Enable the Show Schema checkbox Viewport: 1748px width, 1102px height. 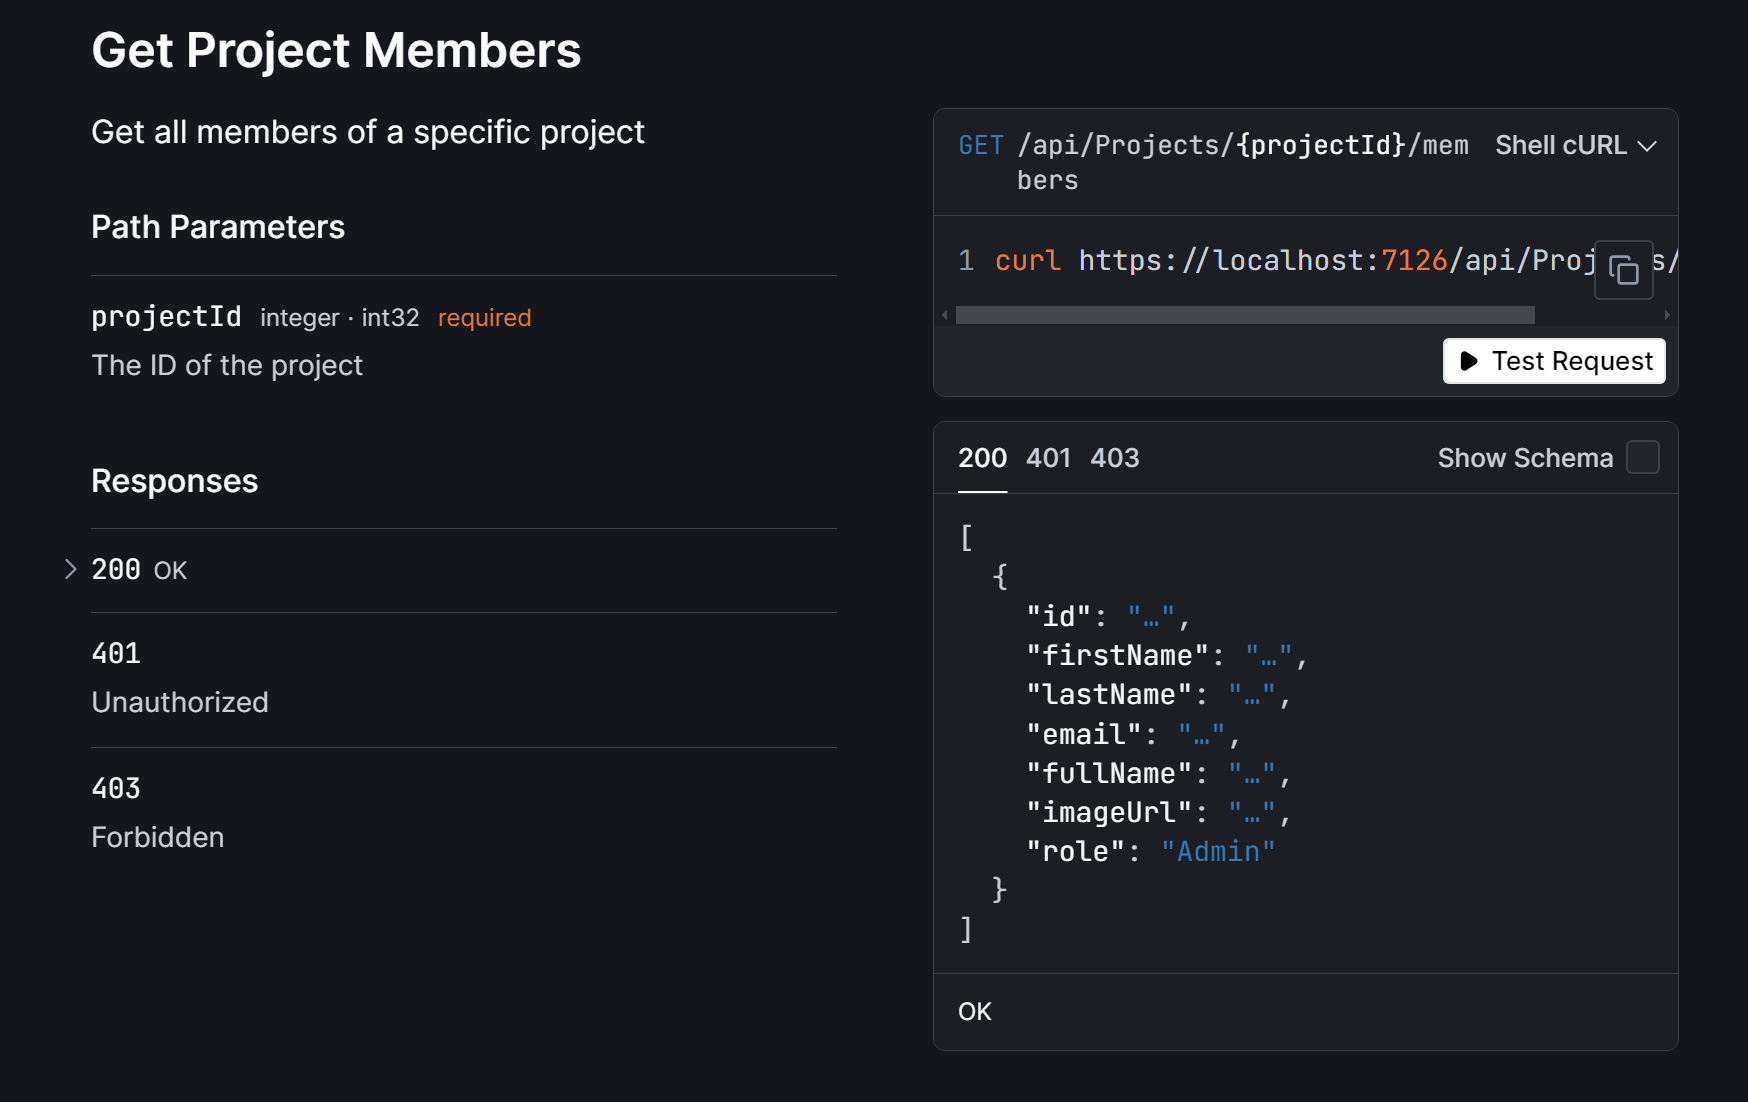coord(1642,458)
